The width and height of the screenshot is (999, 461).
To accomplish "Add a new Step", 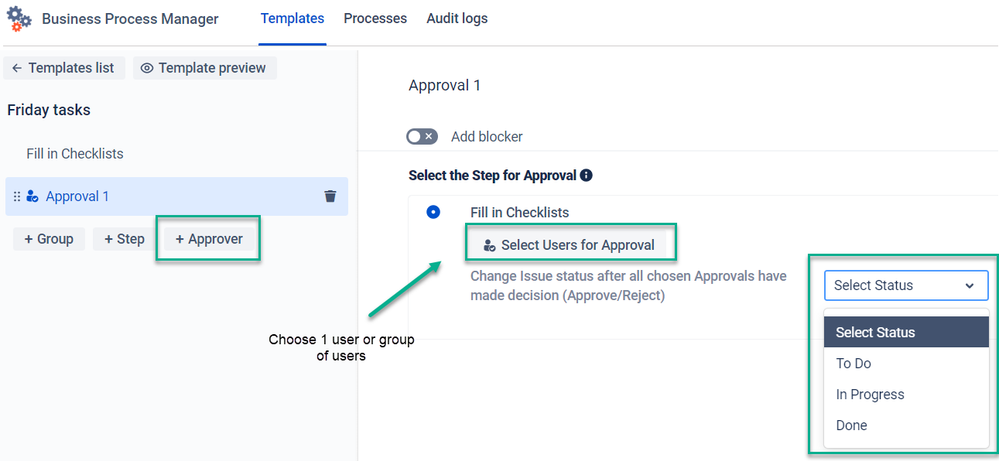I will pyautogui.click(x=124, y=239).
